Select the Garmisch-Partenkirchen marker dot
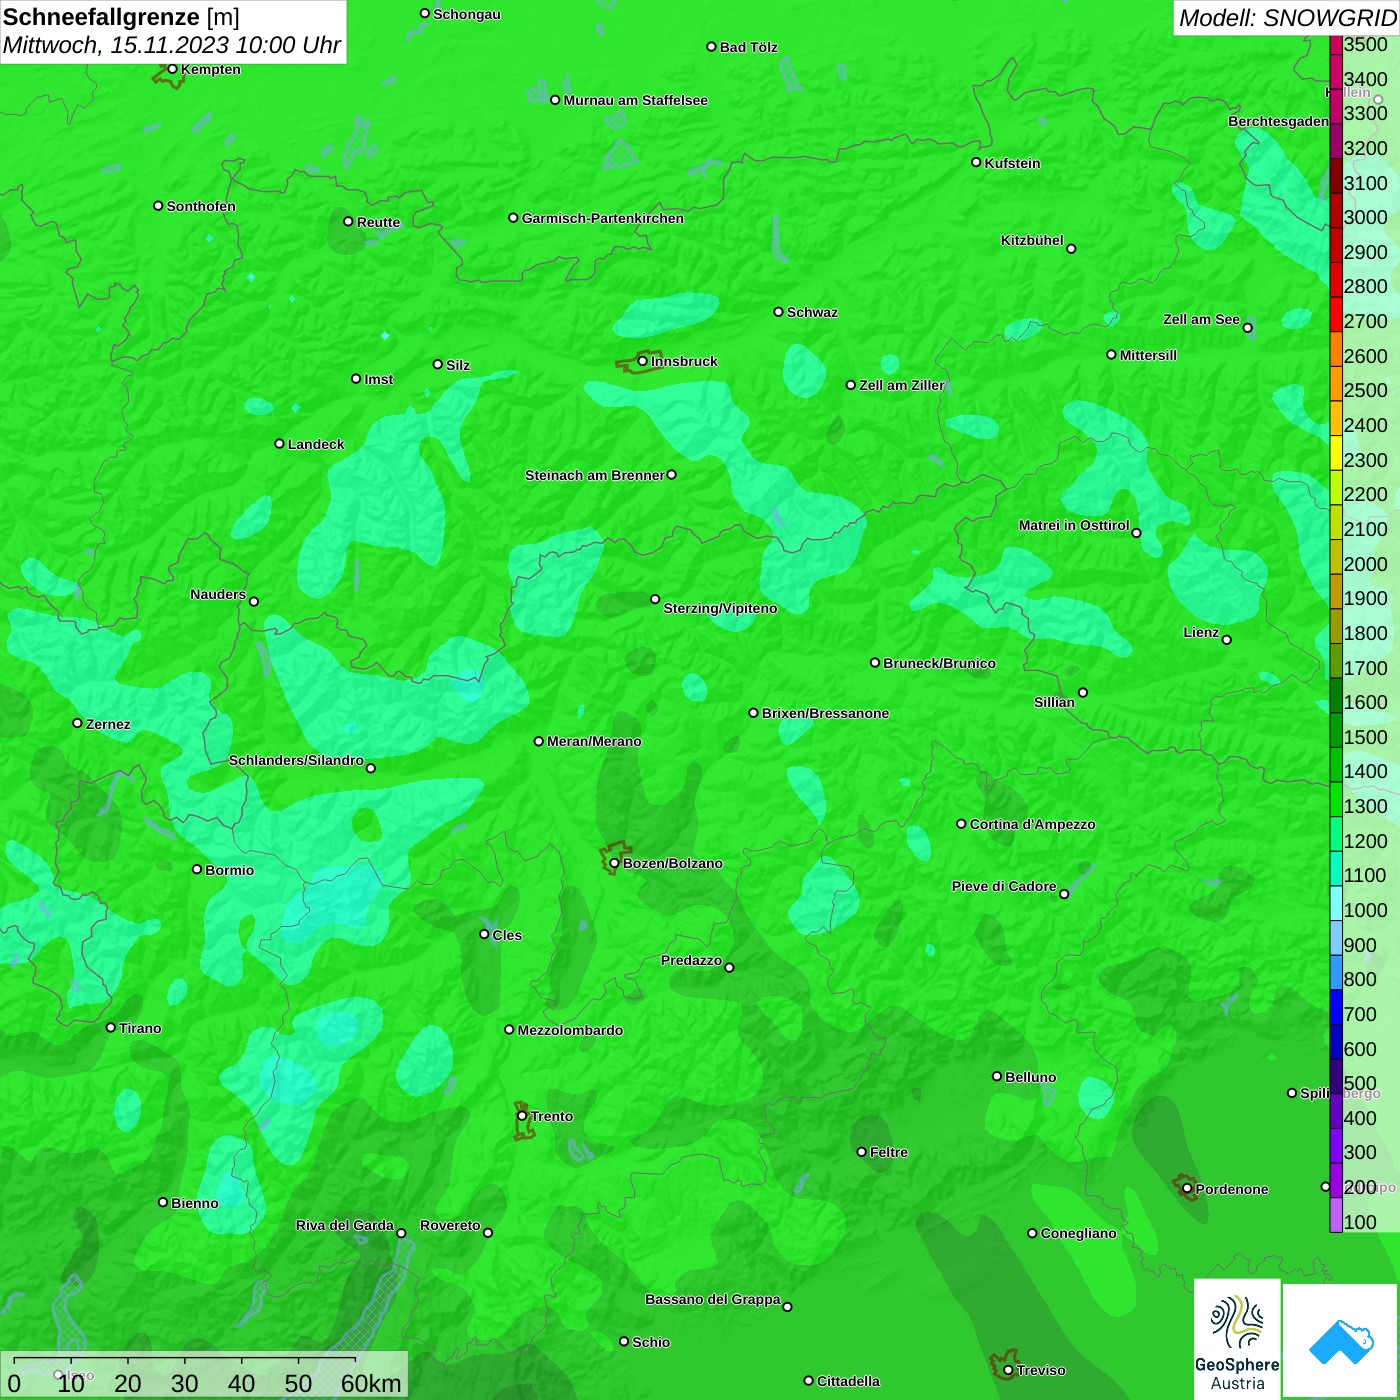Viewport: 1400px width, 1400px height. pyautogui.click(x=513, y=217)
